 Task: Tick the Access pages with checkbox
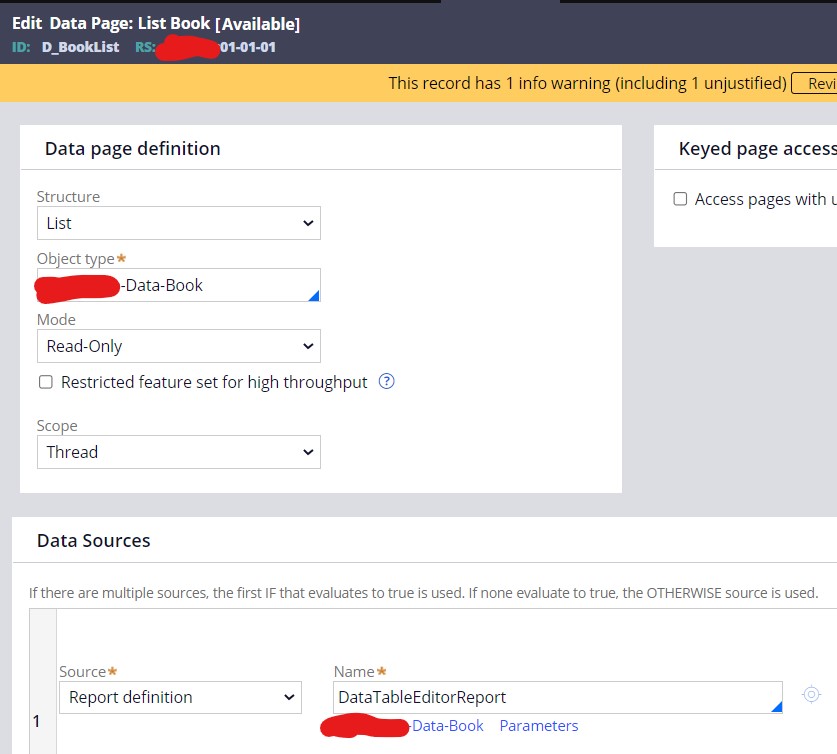[x=680, y=199]
